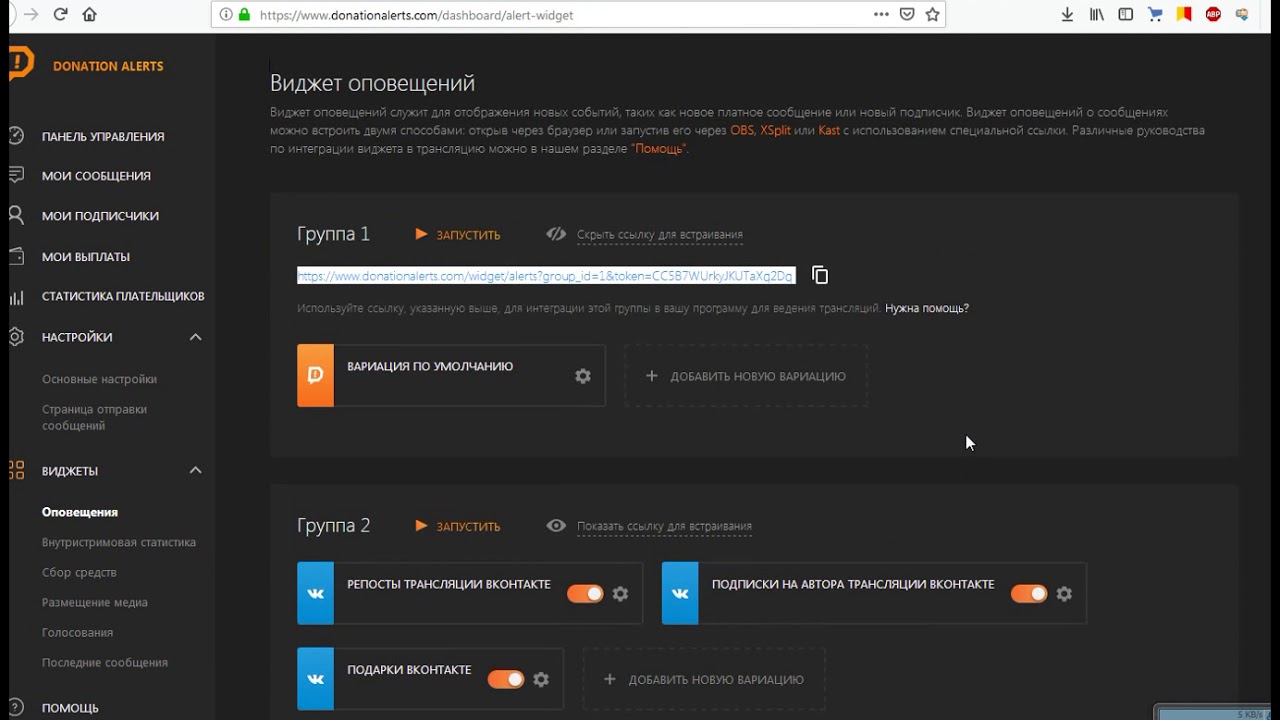Click the browser address bar URL
This screenshot has height=720, width=1280.
click(x=416, y=15)
